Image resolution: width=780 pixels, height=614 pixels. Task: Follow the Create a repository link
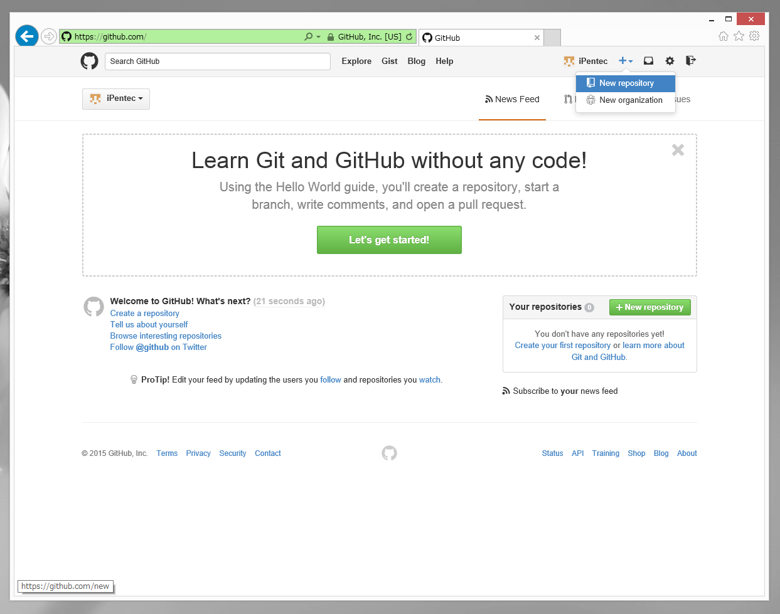point(144,313)
